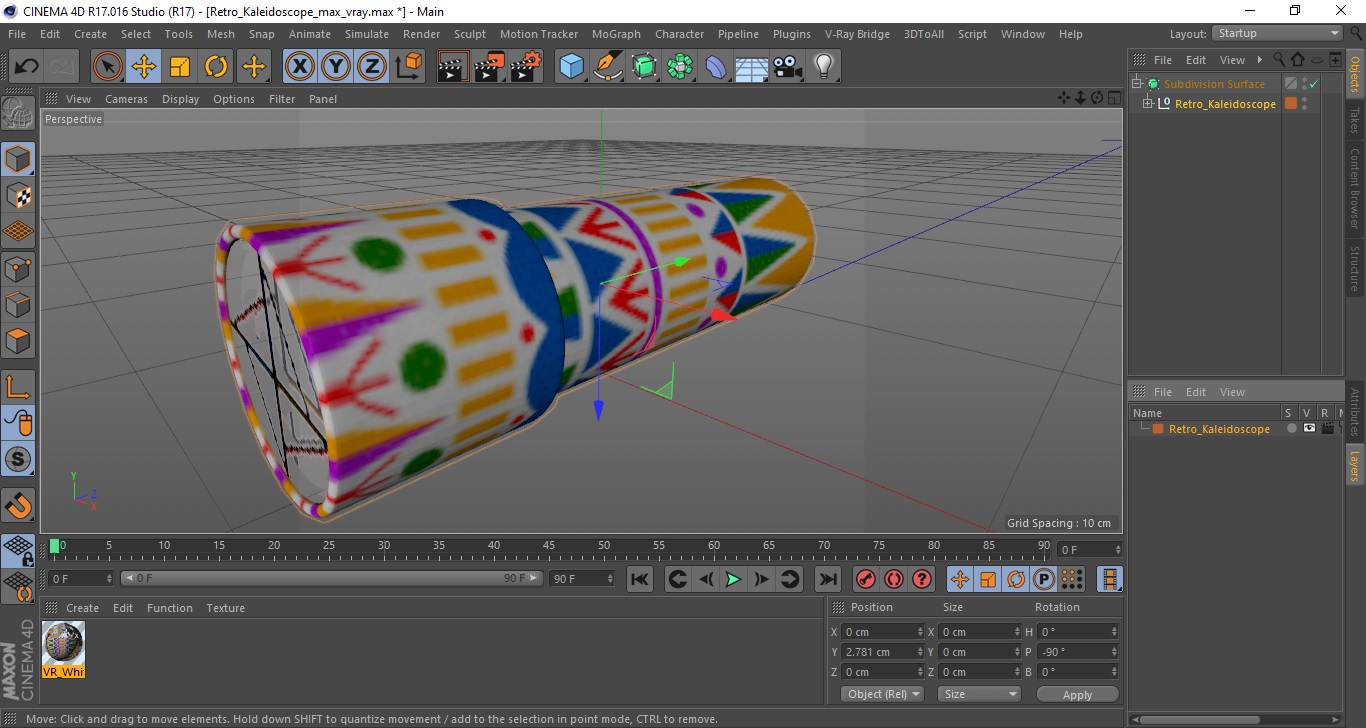Go to end of animation
1366x728 pixels.
pos(827,579)
